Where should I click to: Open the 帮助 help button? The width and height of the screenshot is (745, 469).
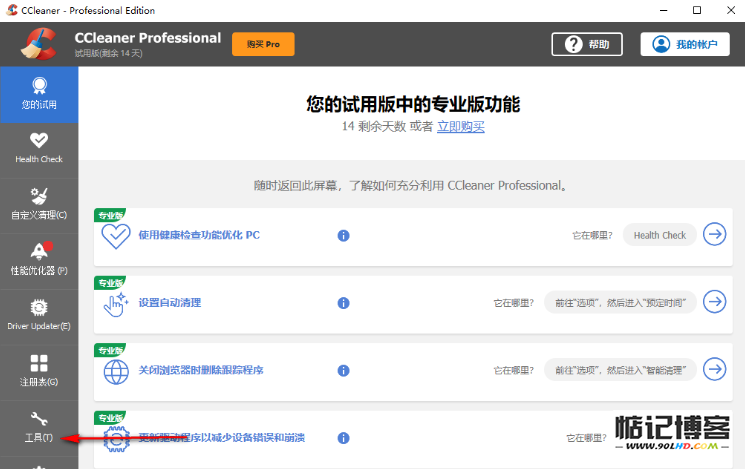(x=587, y=44)
